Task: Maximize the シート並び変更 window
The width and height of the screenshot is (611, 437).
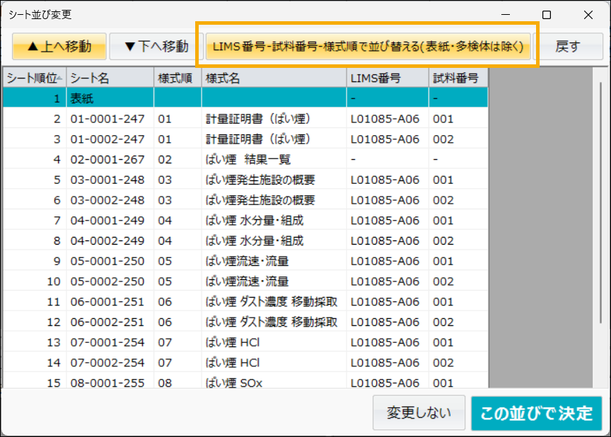Action: pos(547,15)
